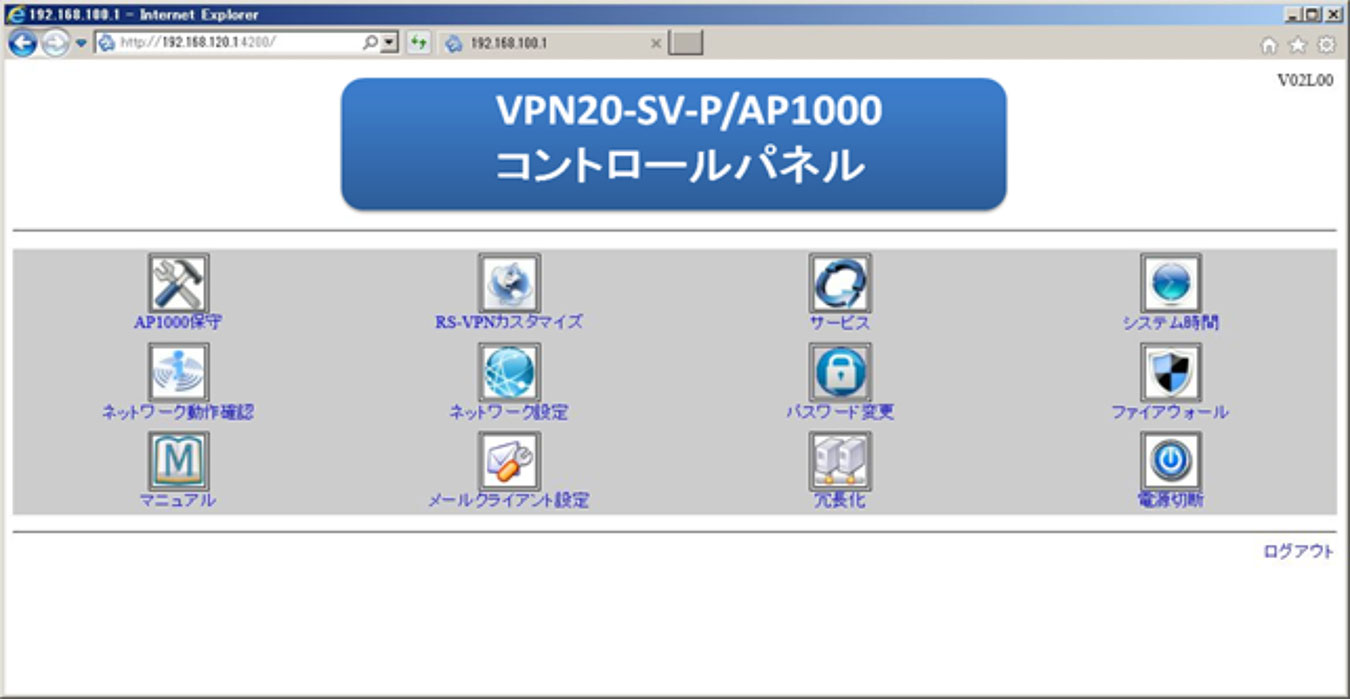1350x699 pixels.
Task: Open the ネットワーク設定 globe icon
Action: click(x=509, y=373)
